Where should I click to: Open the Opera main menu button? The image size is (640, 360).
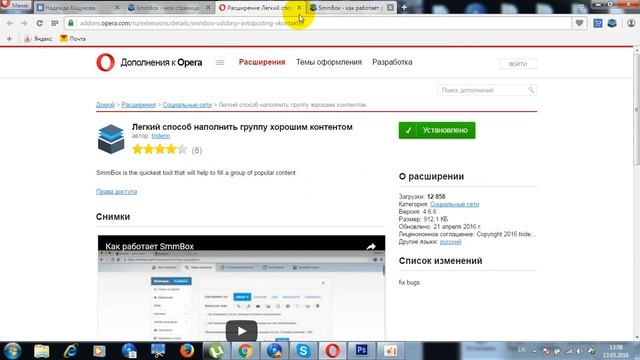[16, 6]
